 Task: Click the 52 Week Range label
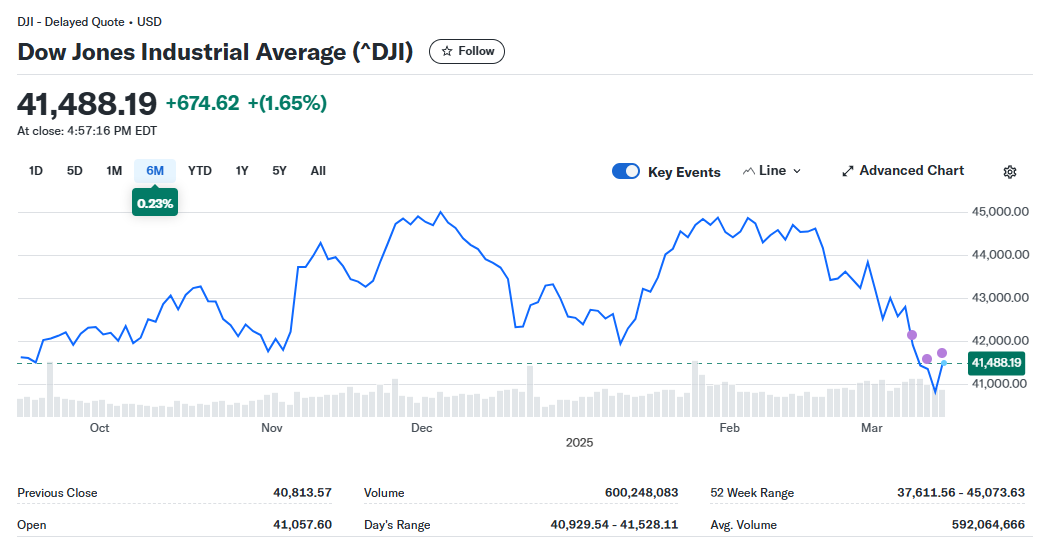point(752,493)
